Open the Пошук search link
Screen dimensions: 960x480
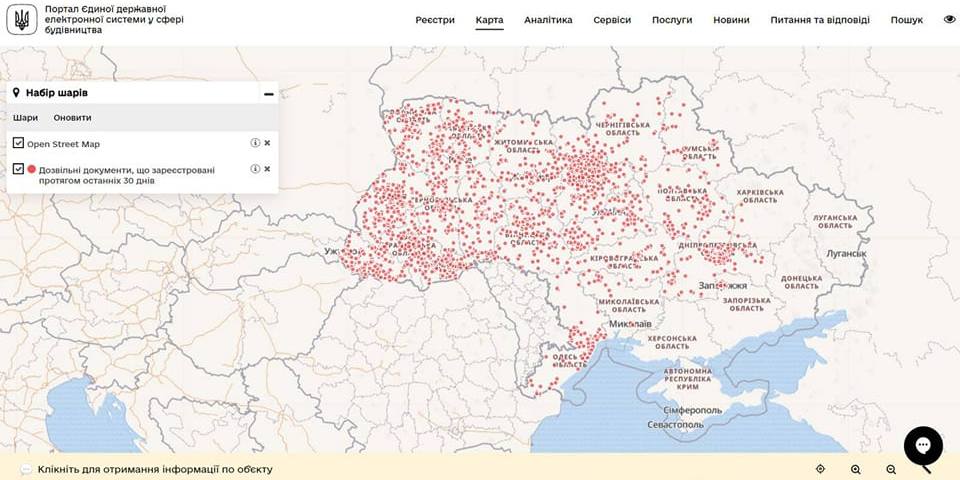pos(907,20)
